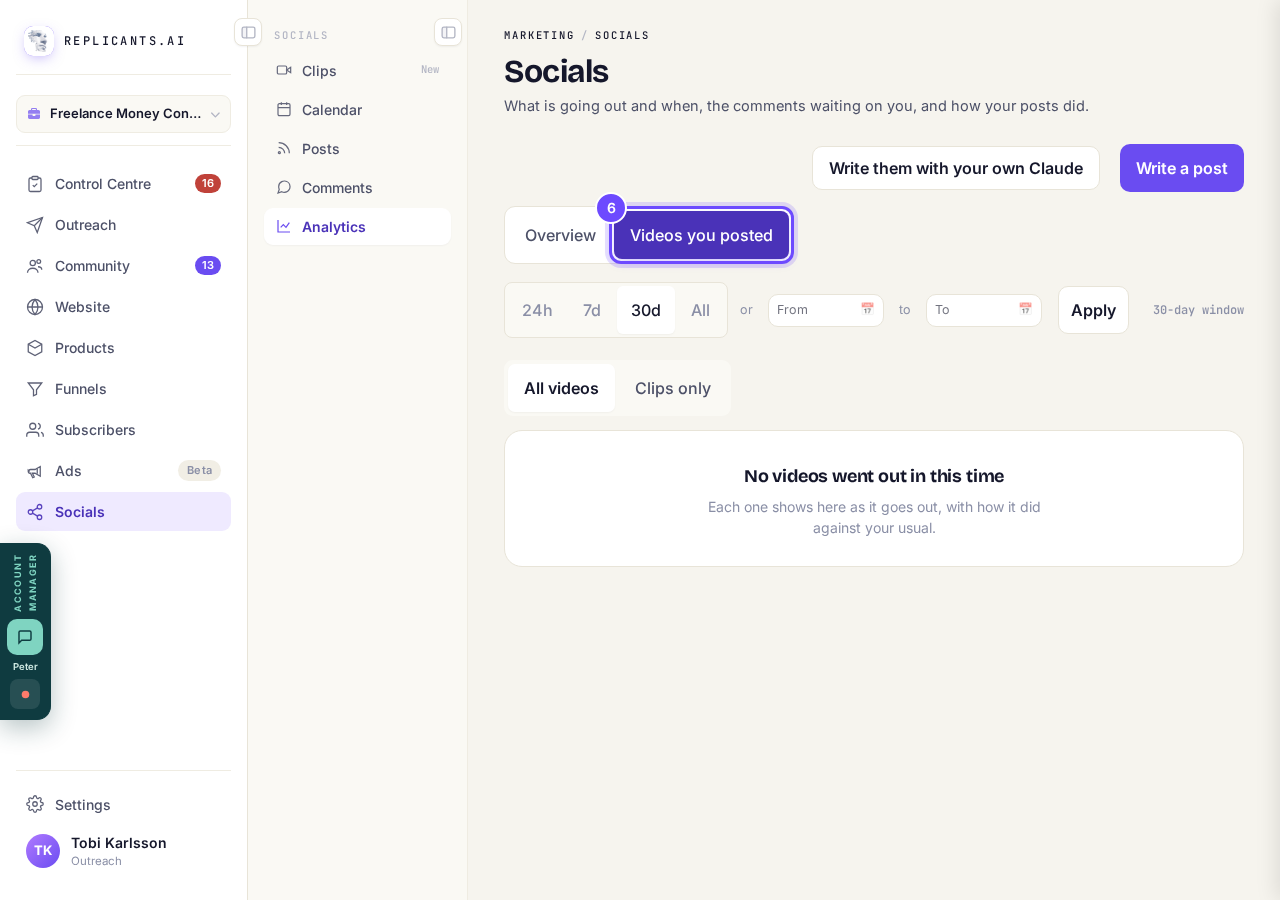Click the Website globe icon
The height and width of the screenshot is (900, 1280).
click(x=35, y=307)
